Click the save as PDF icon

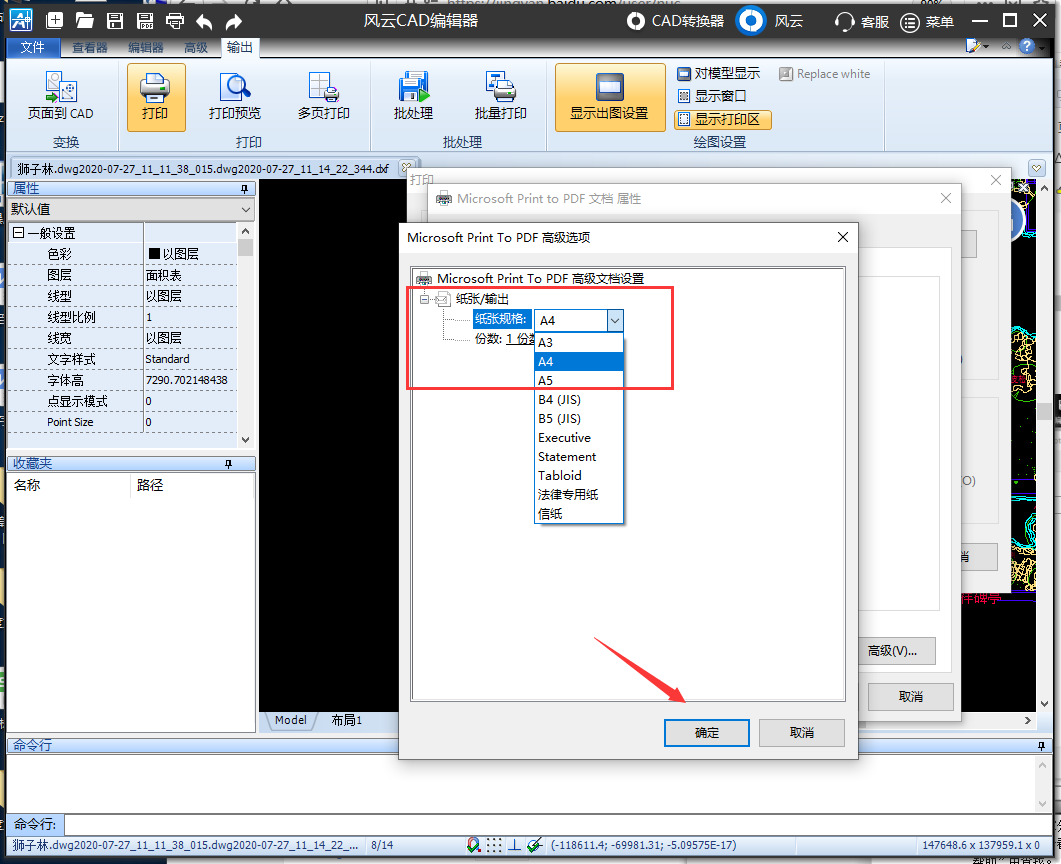click(145, 21)
